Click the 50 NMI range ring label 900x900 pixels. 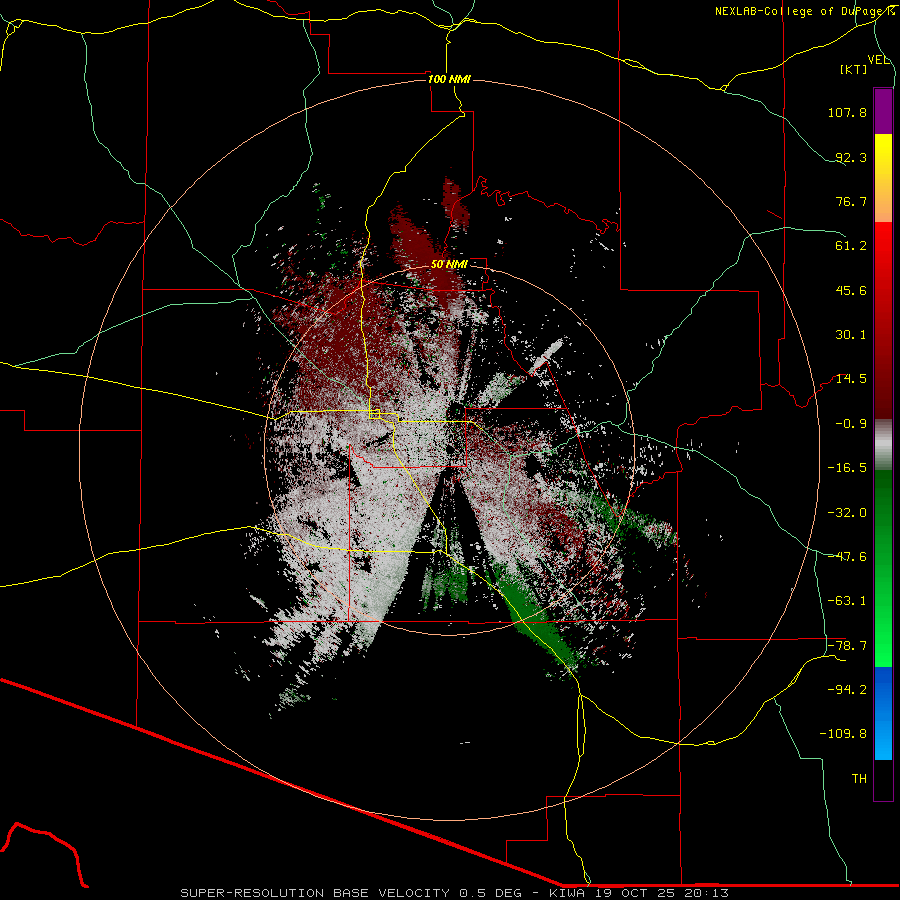(x=449, y=265)
